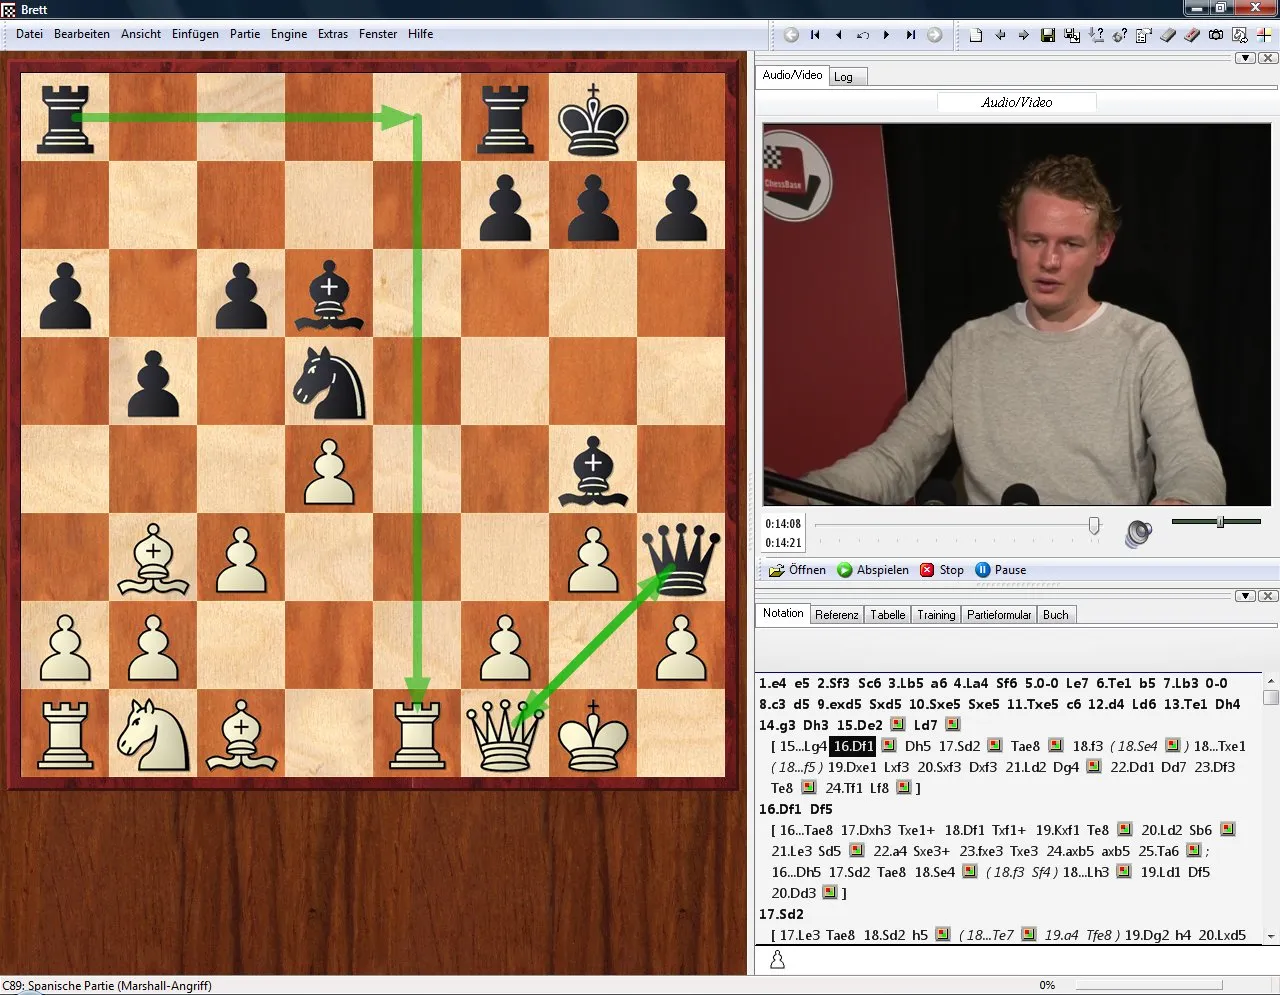Switch to the Buch tab
This screenshot has width=1280, height=995.
coord(1056,615)
